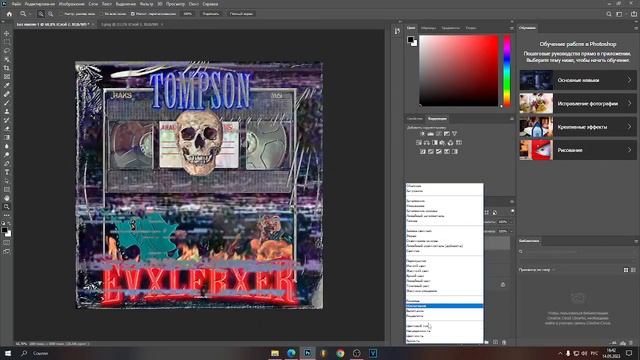
Task: Choose the zoom-out mode icon
Action: coord(51,14)
